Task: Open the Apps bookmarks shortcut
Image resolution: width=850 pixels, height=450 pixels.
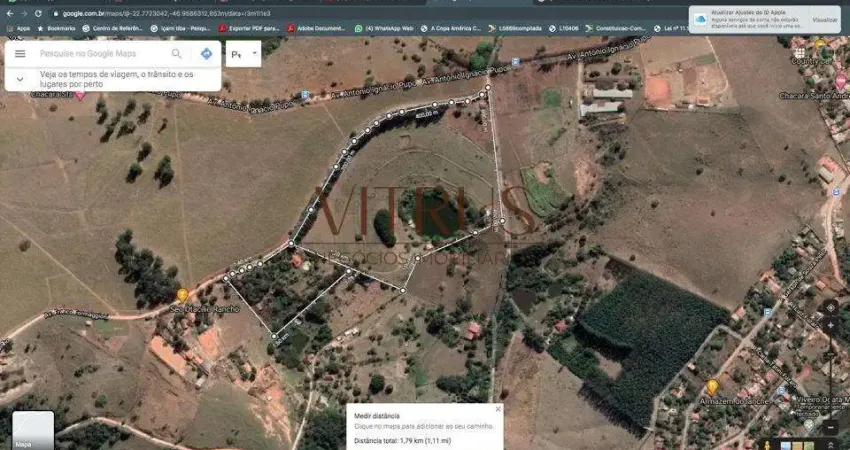Action: (x=20, y=28)
